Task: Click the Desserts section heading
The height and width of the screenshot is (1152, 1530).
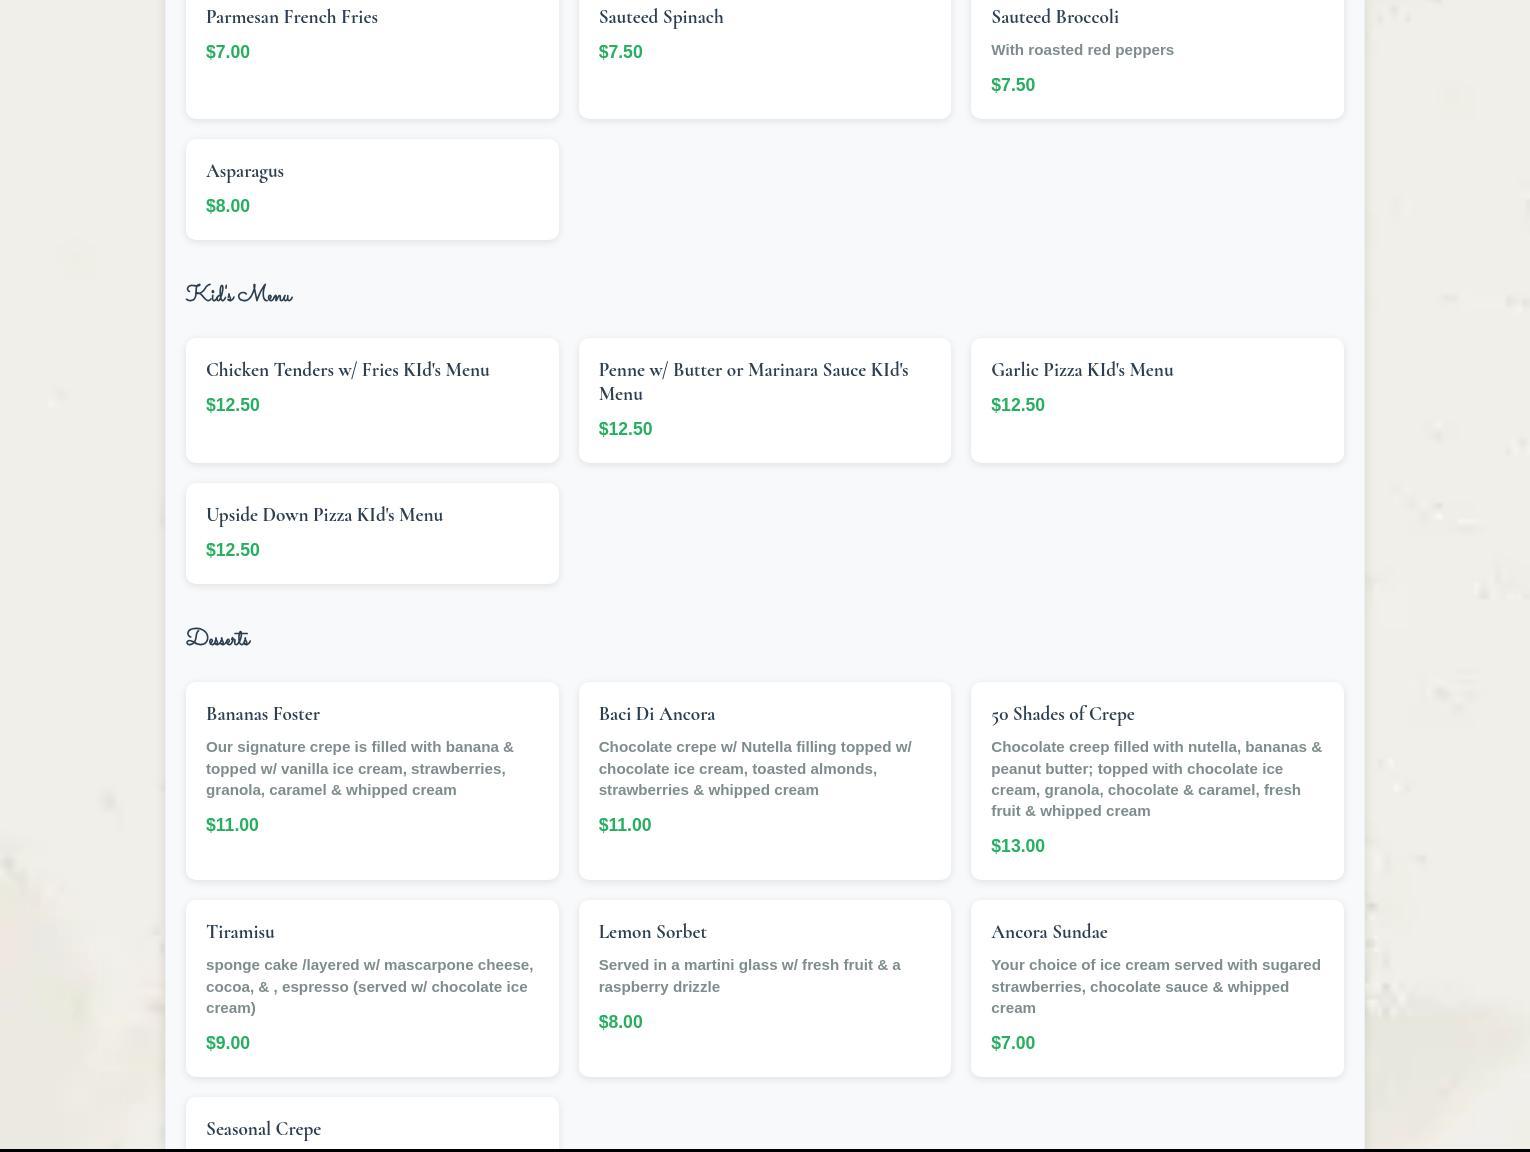Action: click(218, 639)
